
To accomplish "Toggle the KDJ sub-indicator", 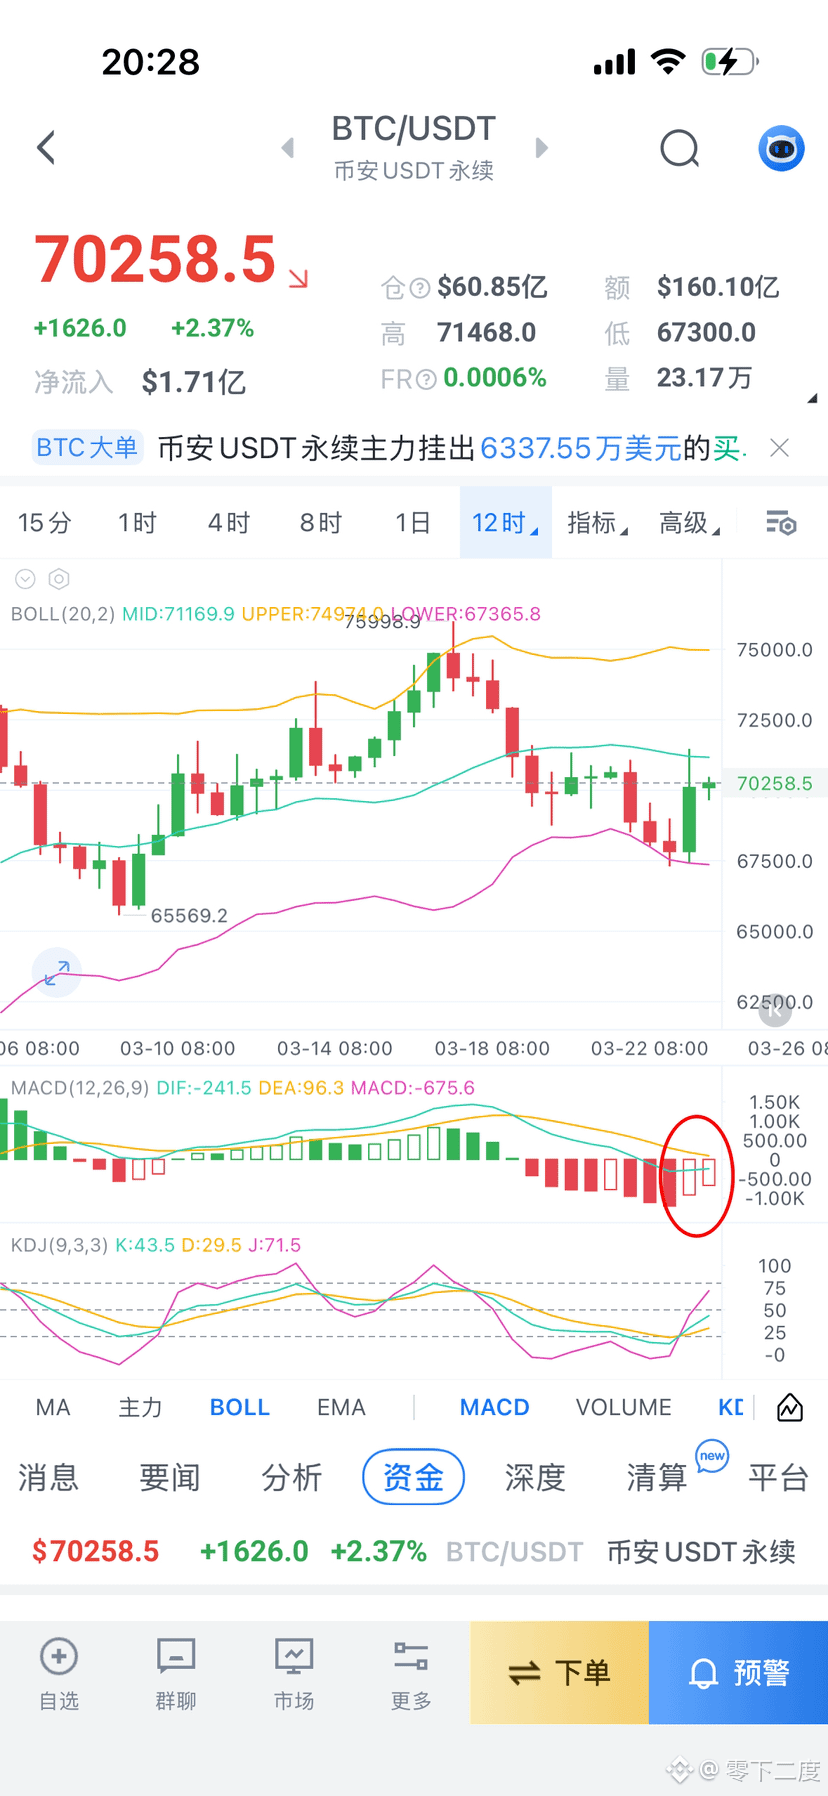I will 731,1407.
